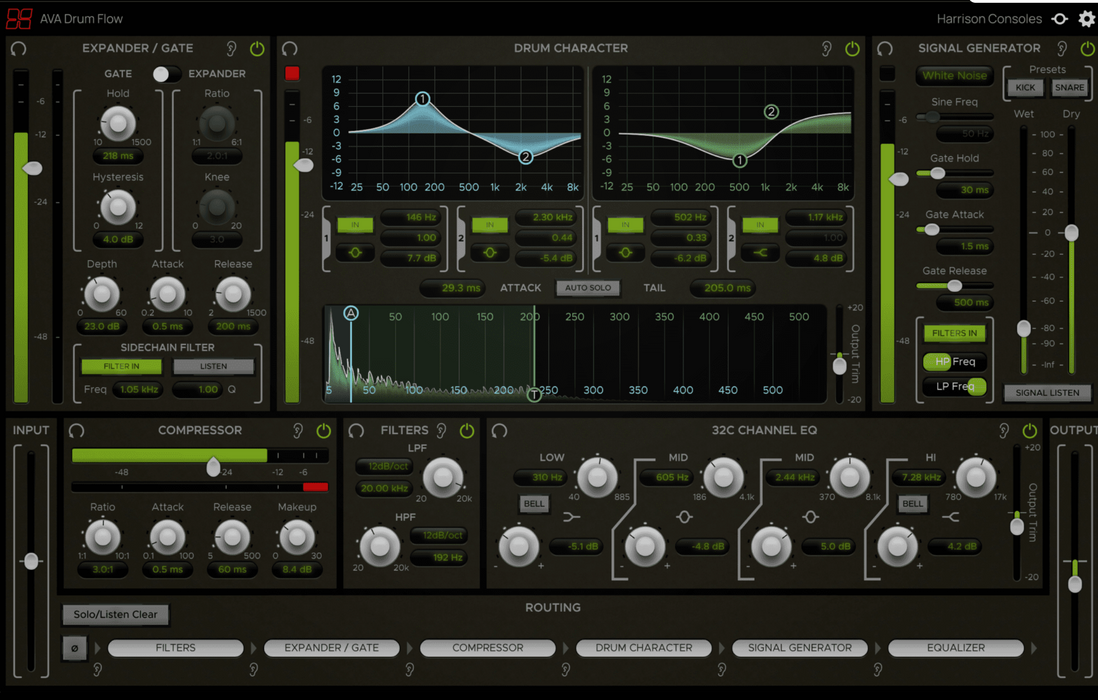Select the SNARE preset
Viewport: 1098px width, 700px height.
(1069, 88)
